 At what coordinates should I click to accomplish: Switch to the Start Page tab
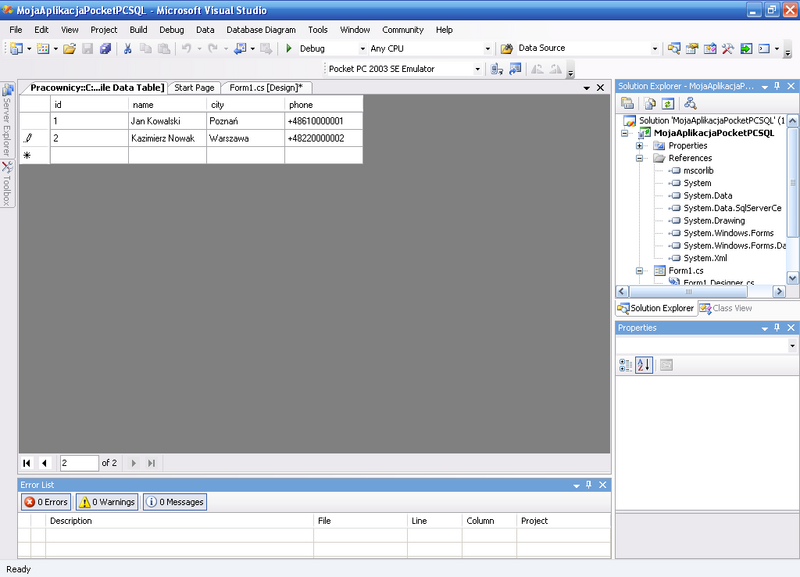(194, 88)
